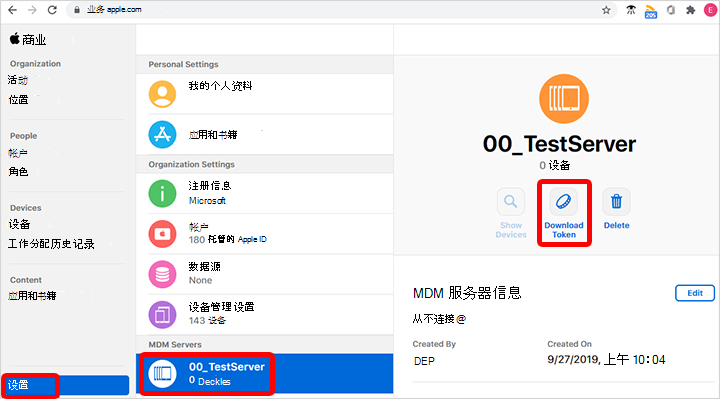This screenshot has width=720, height=399.
Task: Click the large orange MDM server icon
Action: (564, 99)
